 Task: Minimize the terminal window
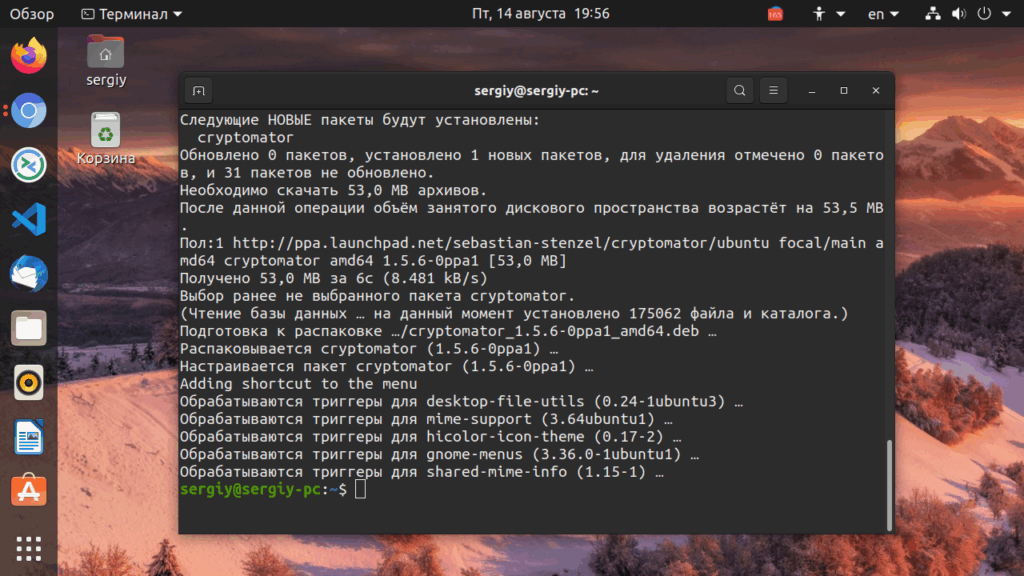click(812, 91)
